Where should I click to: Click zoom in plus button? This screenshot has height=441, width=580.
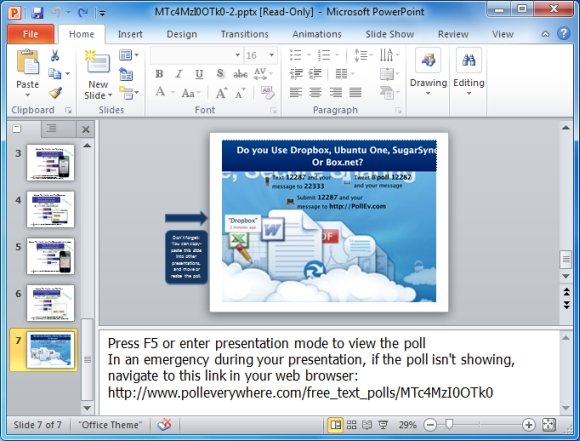[529, 425]
